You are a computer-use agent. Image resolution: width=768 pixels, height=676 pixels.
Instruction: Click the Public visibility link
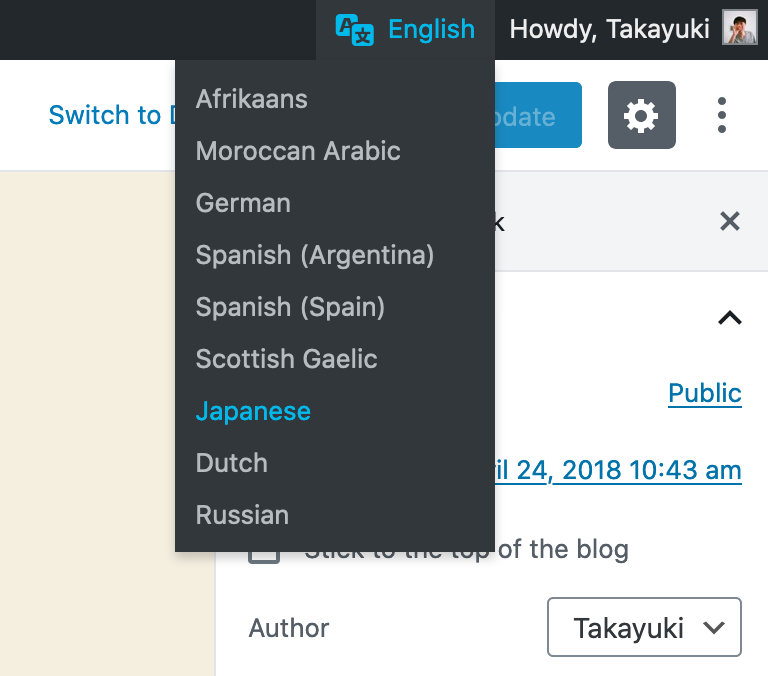[704, 393]
